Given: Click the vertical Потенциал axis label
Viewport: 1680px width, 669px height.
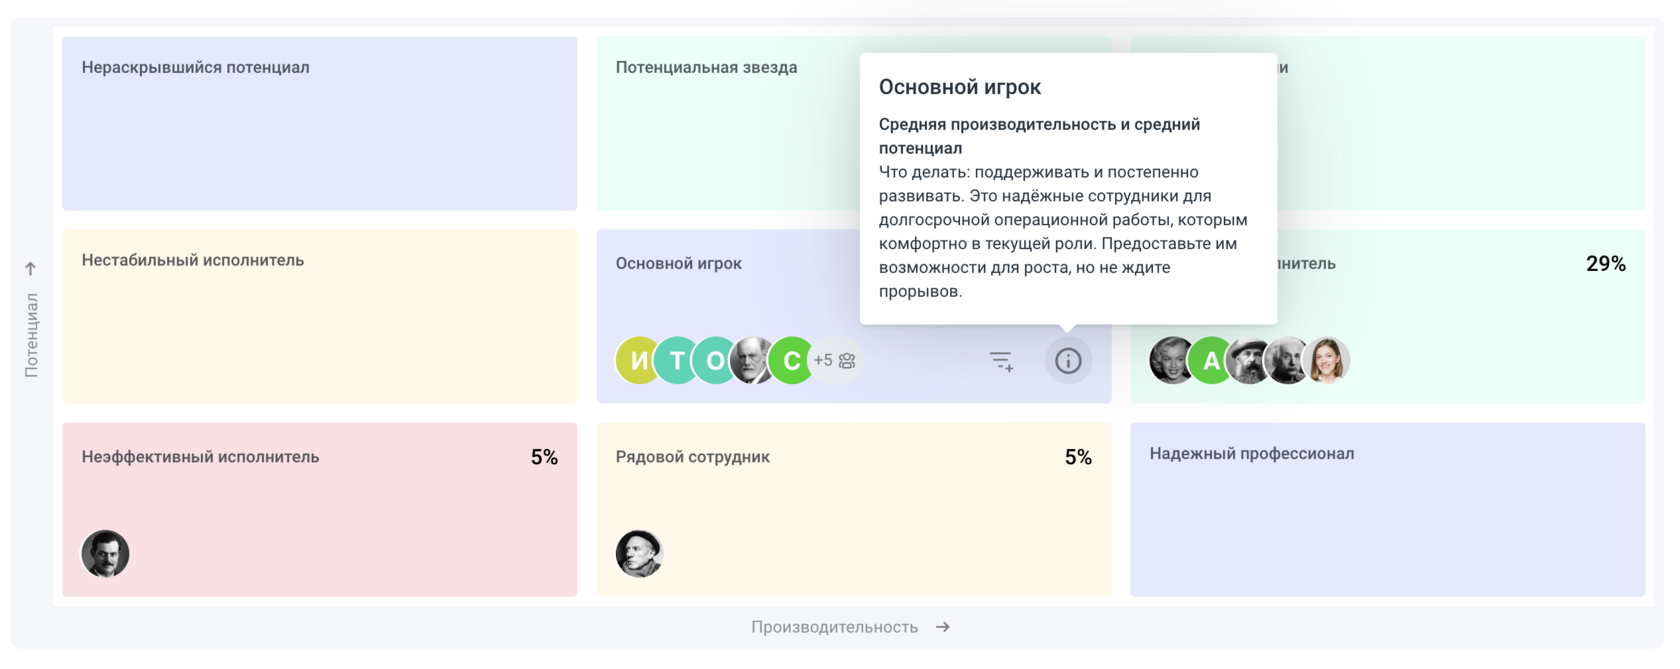Looking at the screenshot, I should (31, 335).
